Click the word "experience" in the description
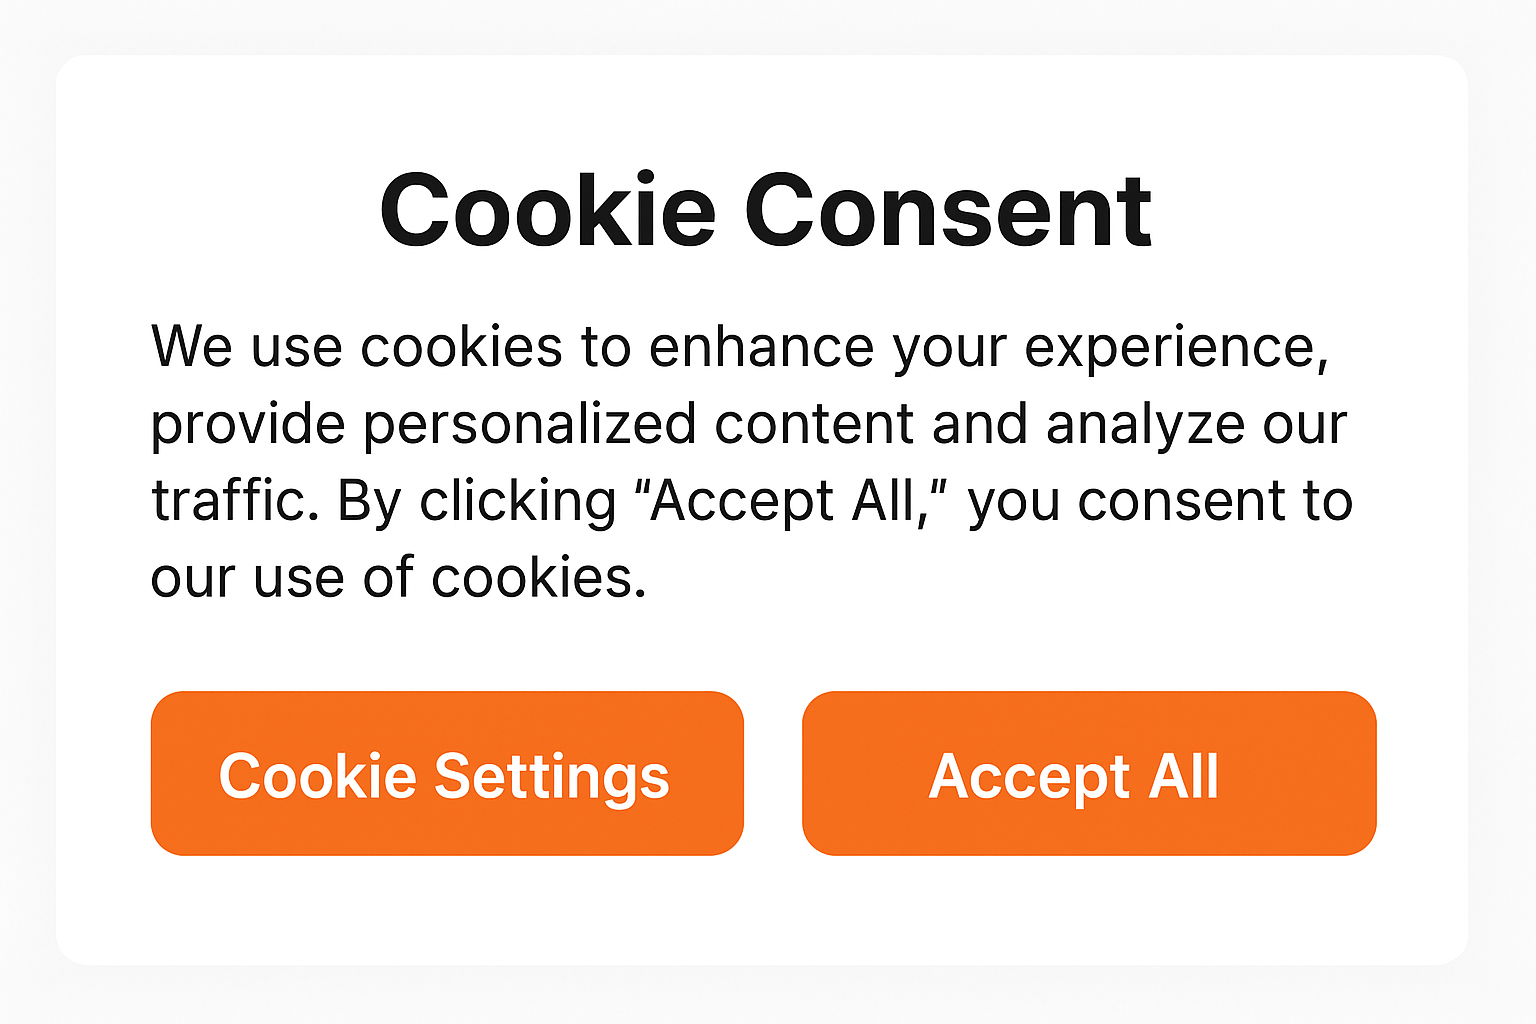The image size is (1536, 1024). tap(1176, 347)
